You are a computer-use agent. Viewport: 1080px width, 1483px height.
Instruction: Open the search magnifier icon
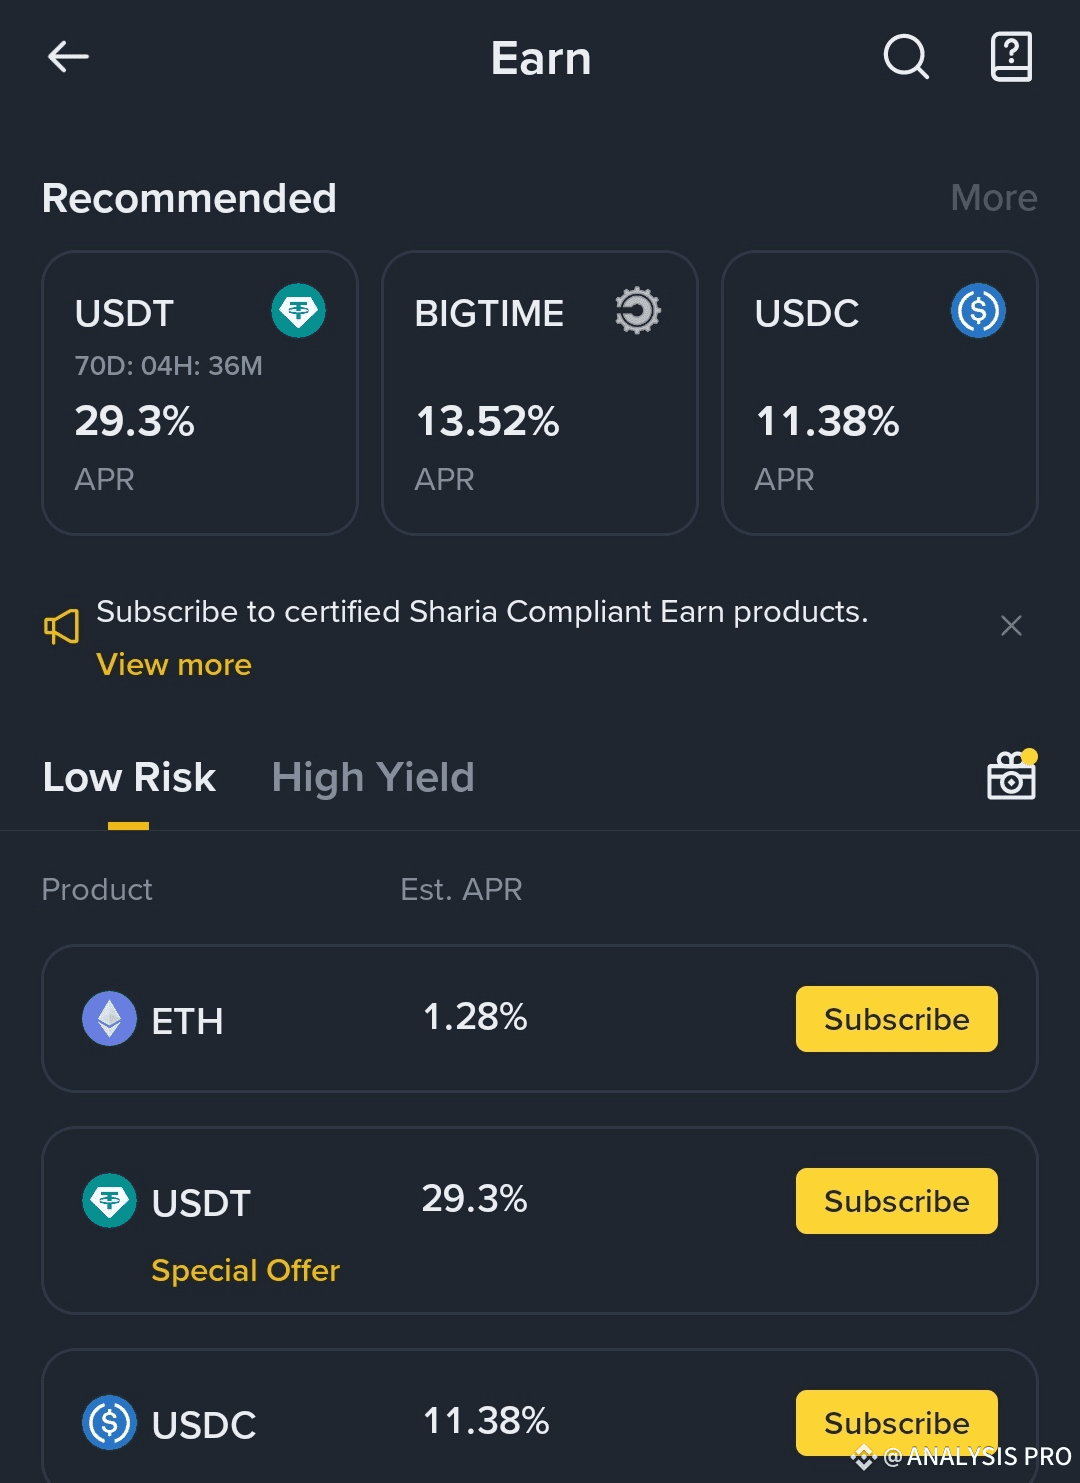click(x=906, y=57)
